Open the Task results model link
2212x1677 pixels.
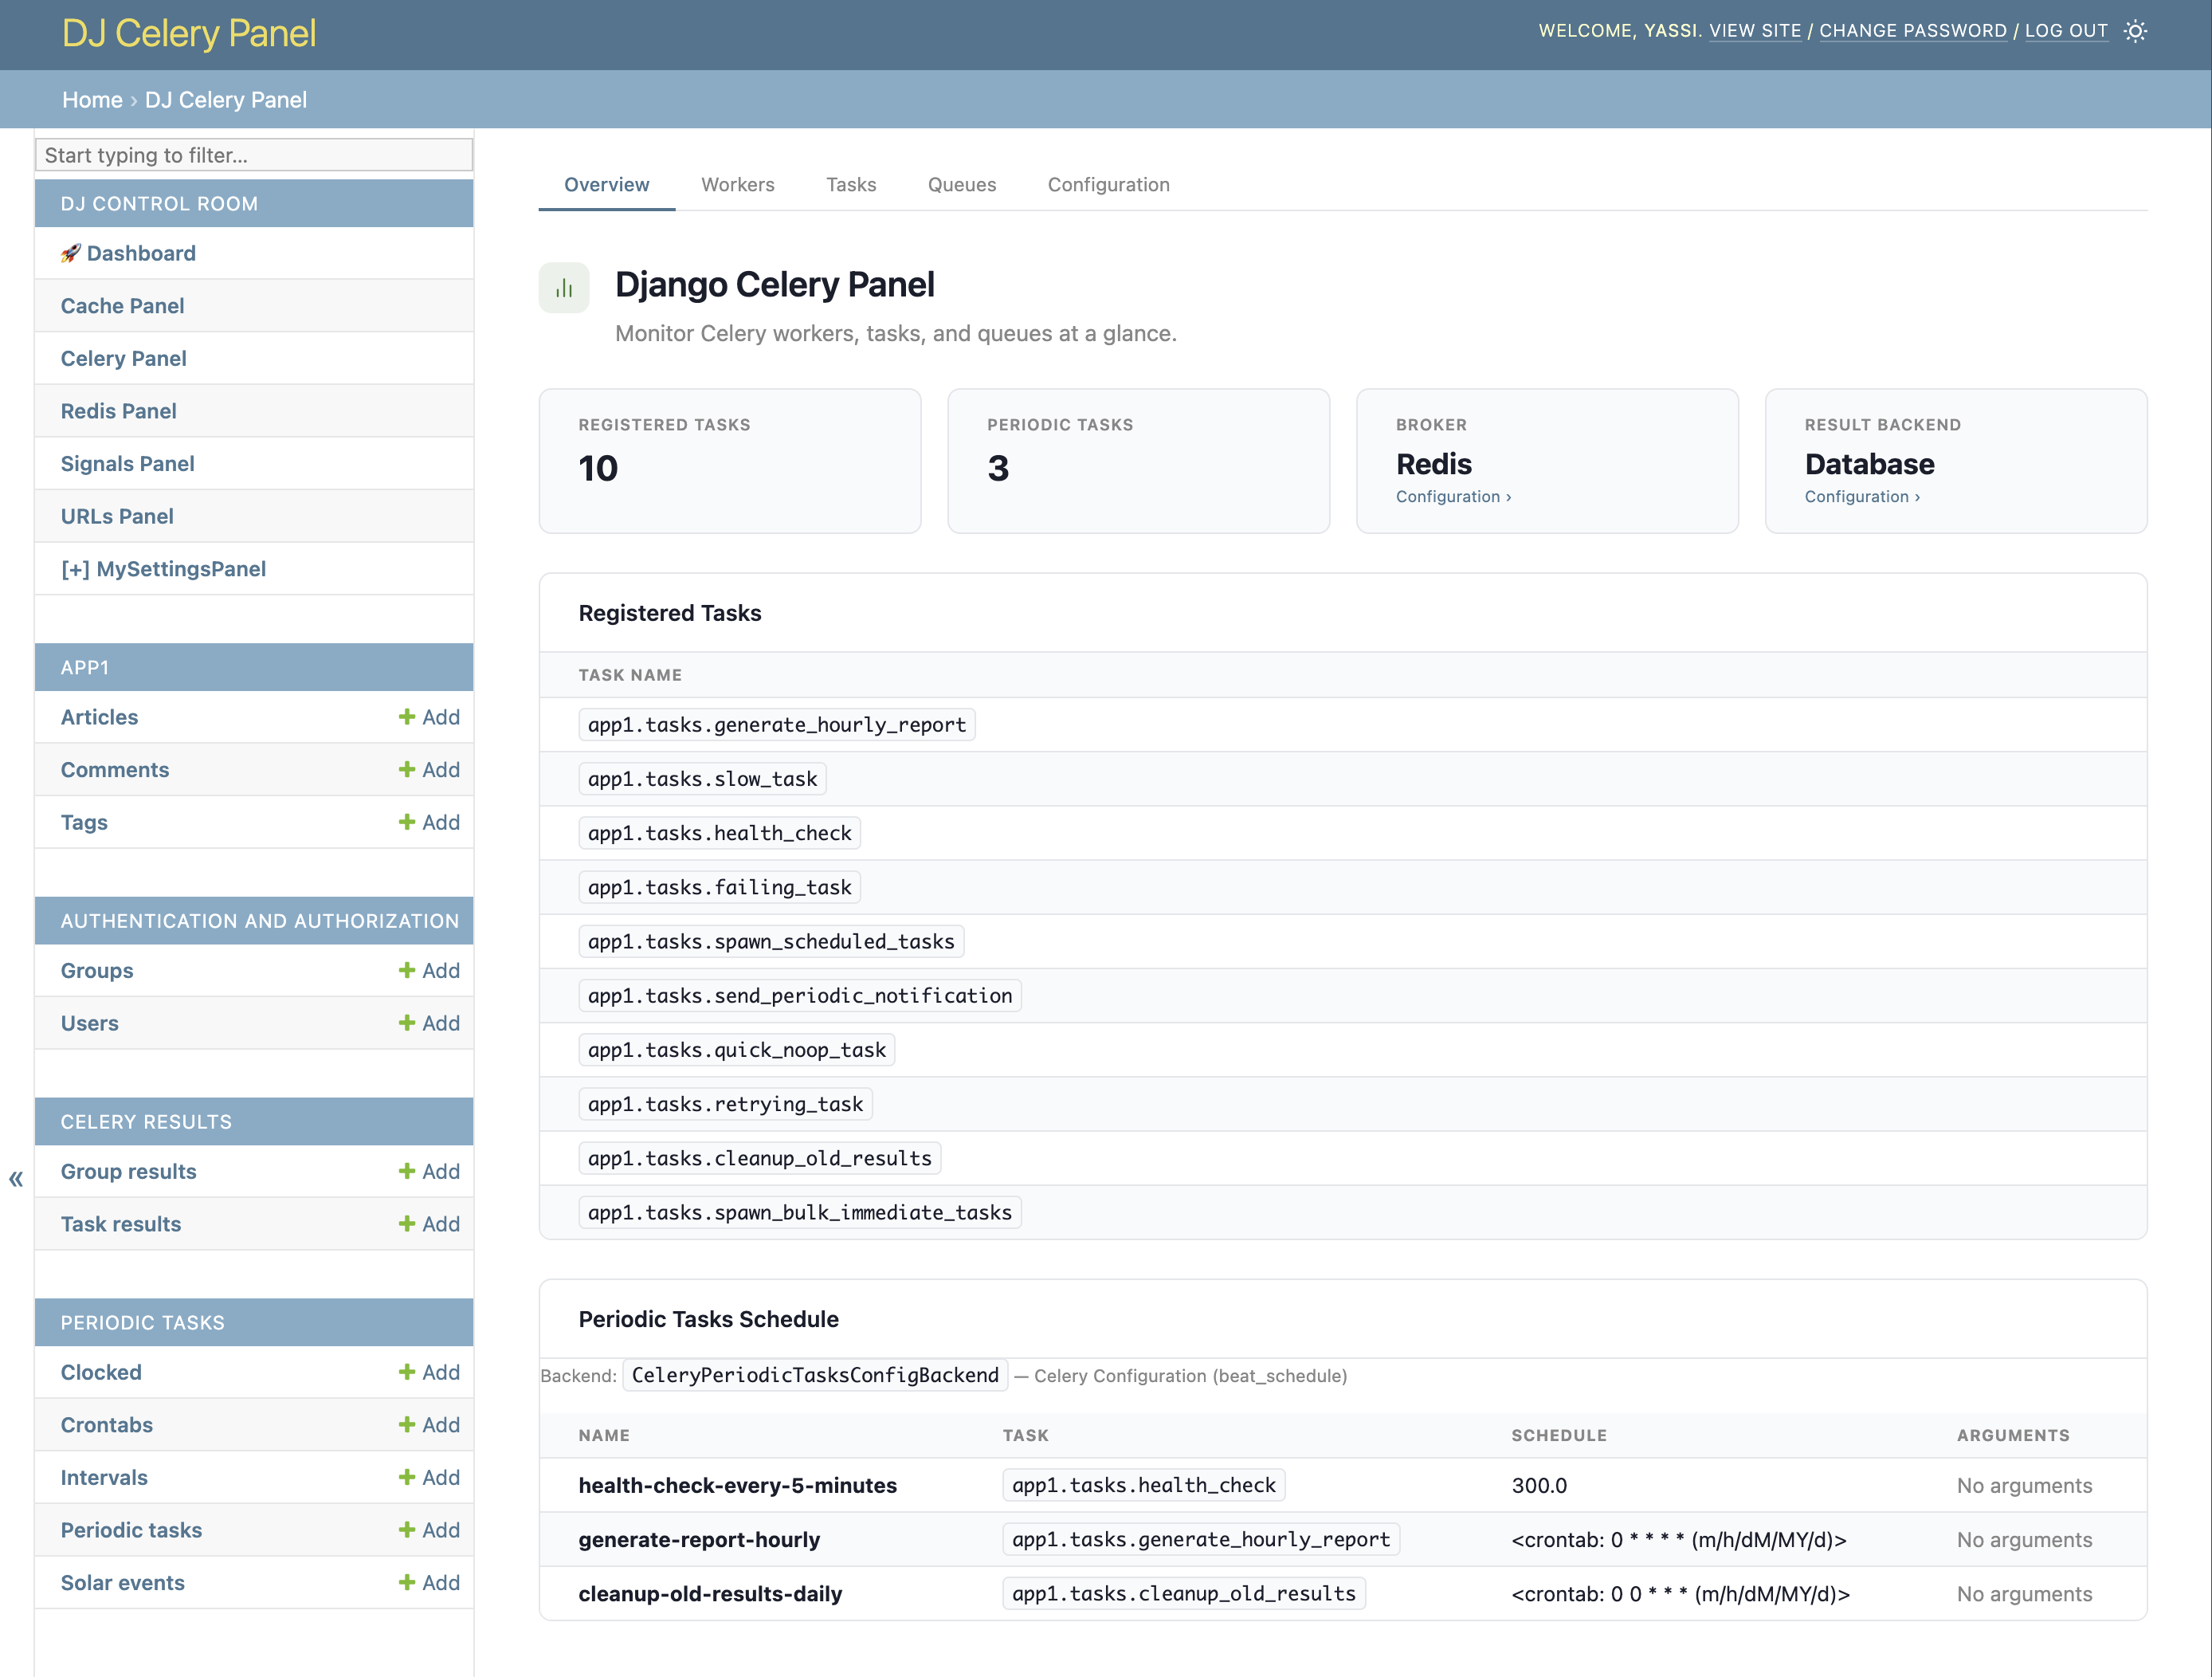121,1224
